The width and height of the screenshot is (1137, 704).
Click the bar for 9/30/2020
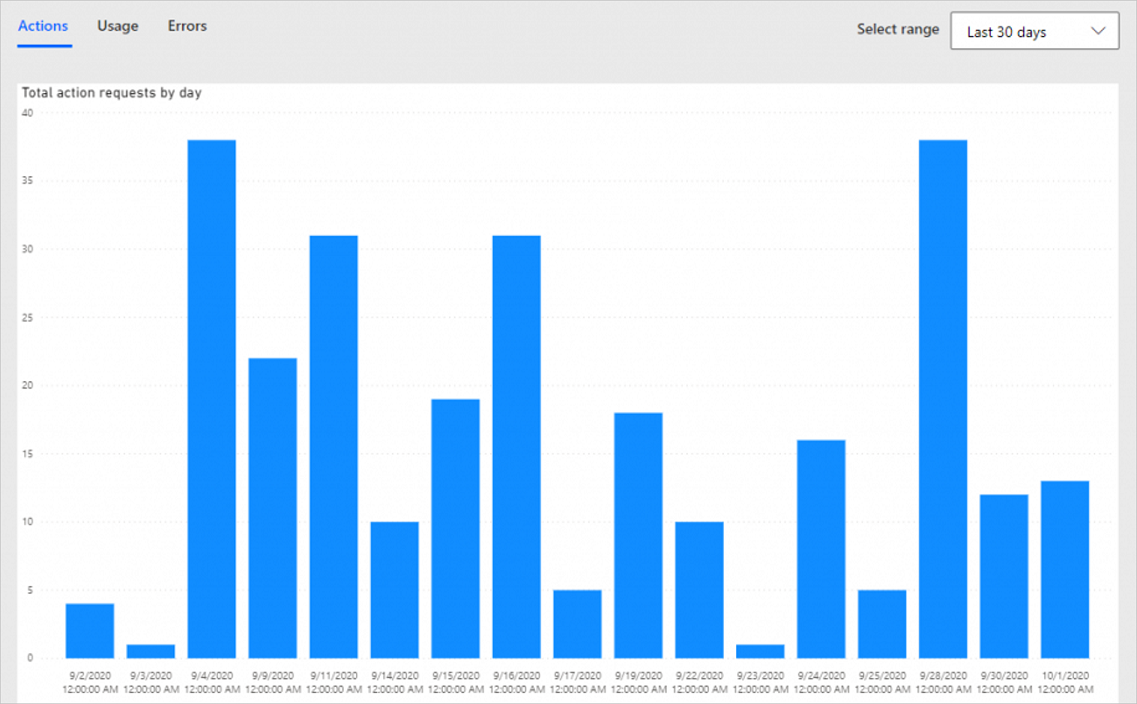(x=1004, y=580)
